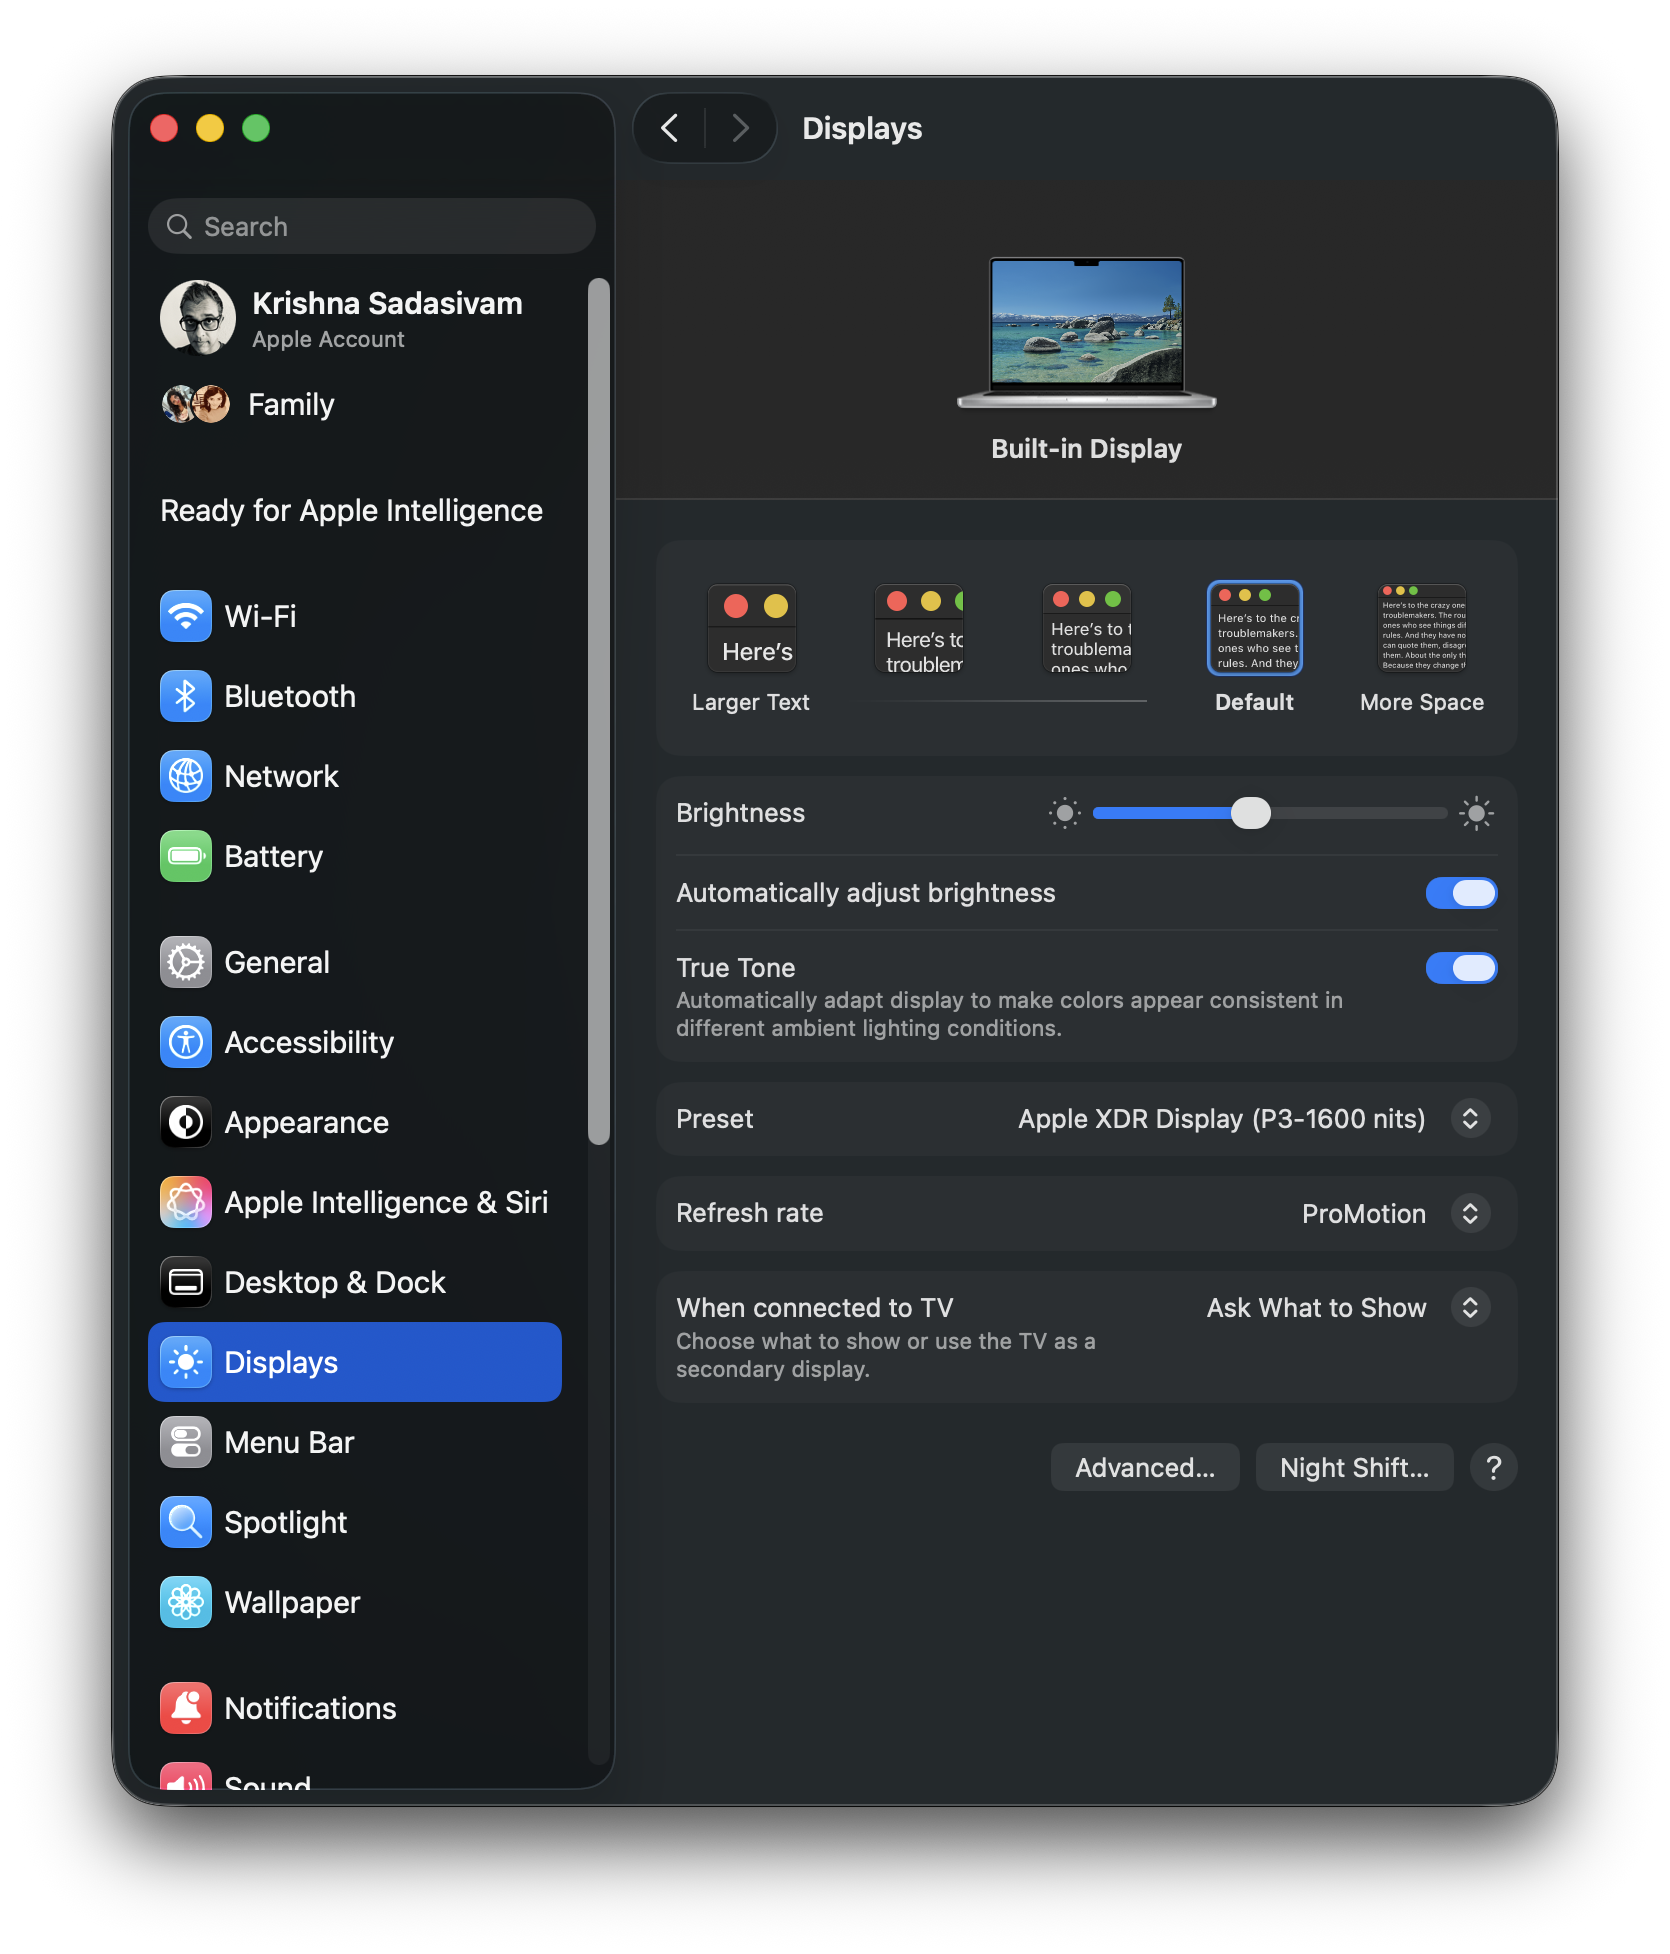1670x1954 pixels.
Task: Open Desktop & Dock settings
Action: point(355,1282)
